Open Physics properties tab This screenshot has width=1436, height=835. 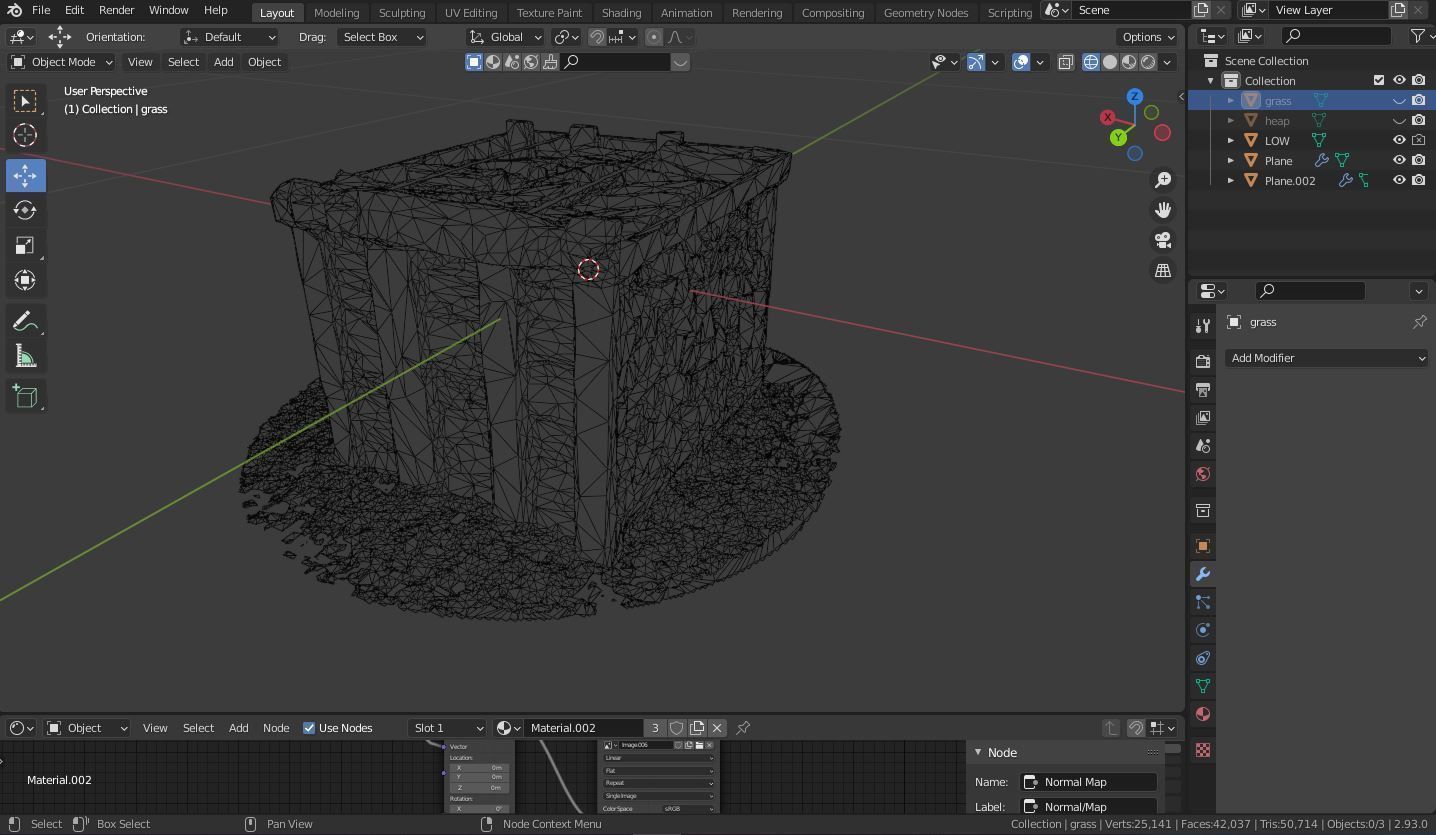[1202, 630]
